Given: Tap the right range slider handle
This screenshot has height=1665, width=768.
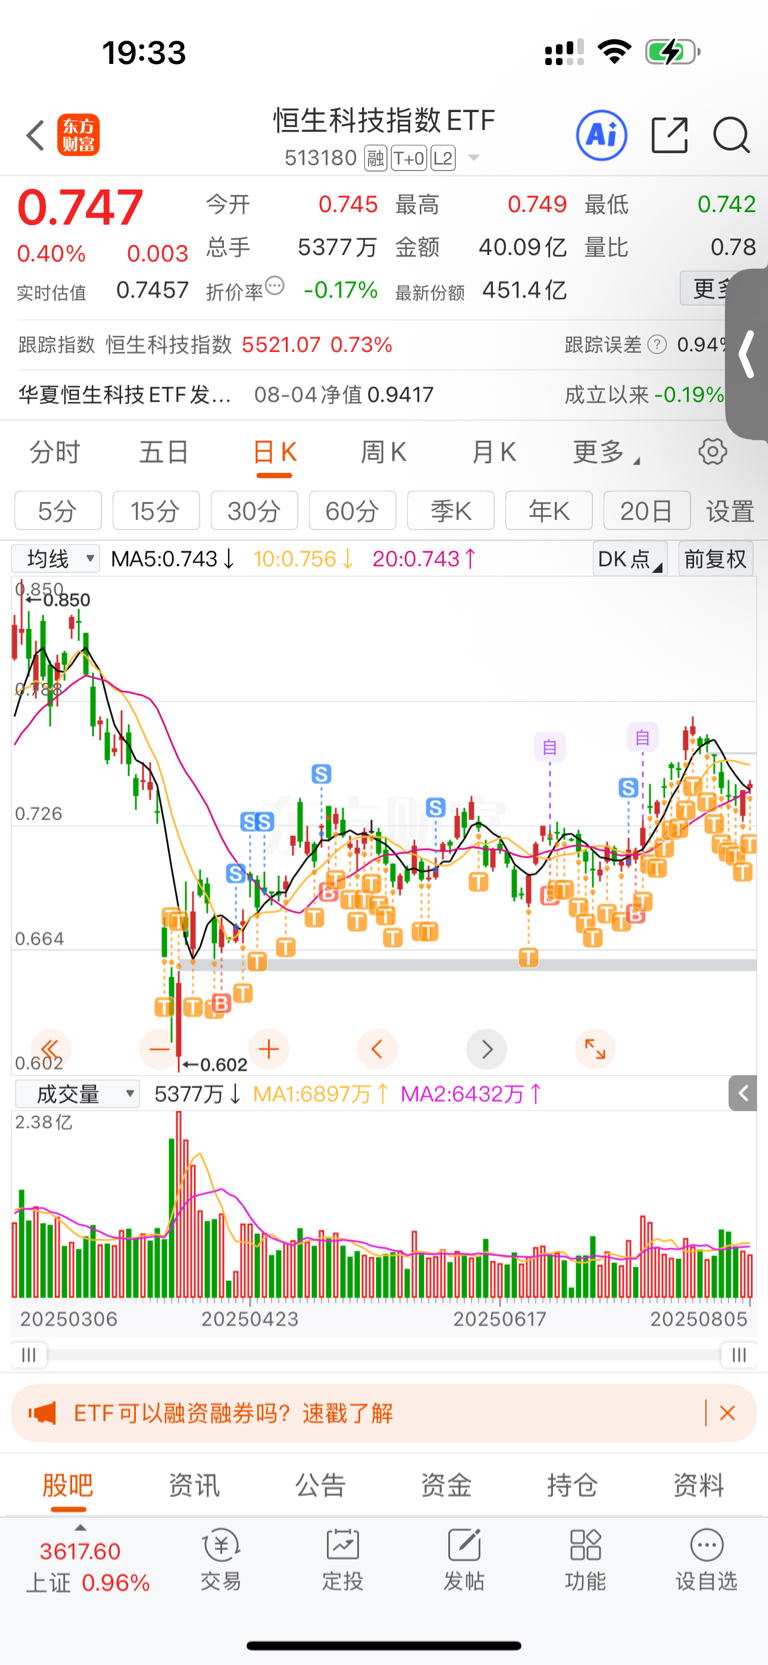Looking at the screenshot, I should click(x=739, y=1355).
